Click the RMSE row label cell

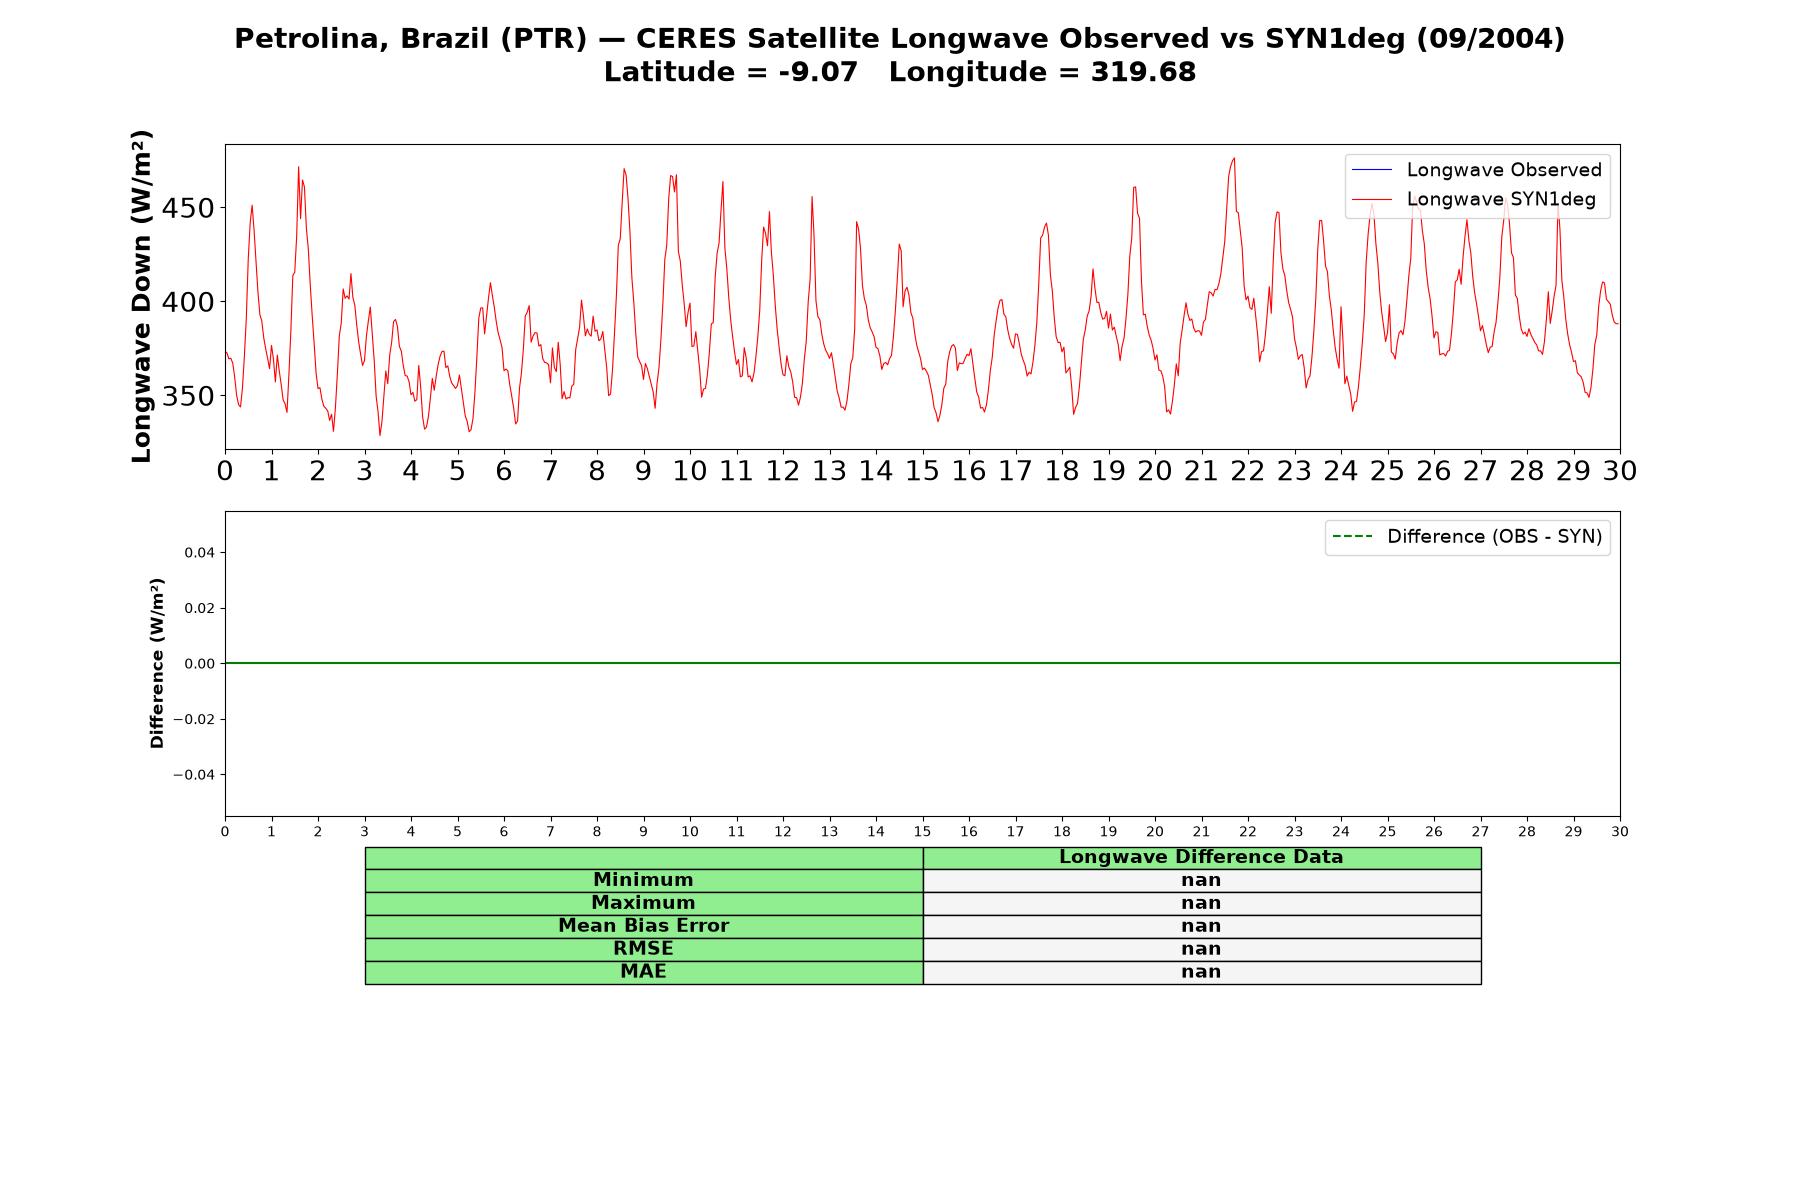[643, 949]
